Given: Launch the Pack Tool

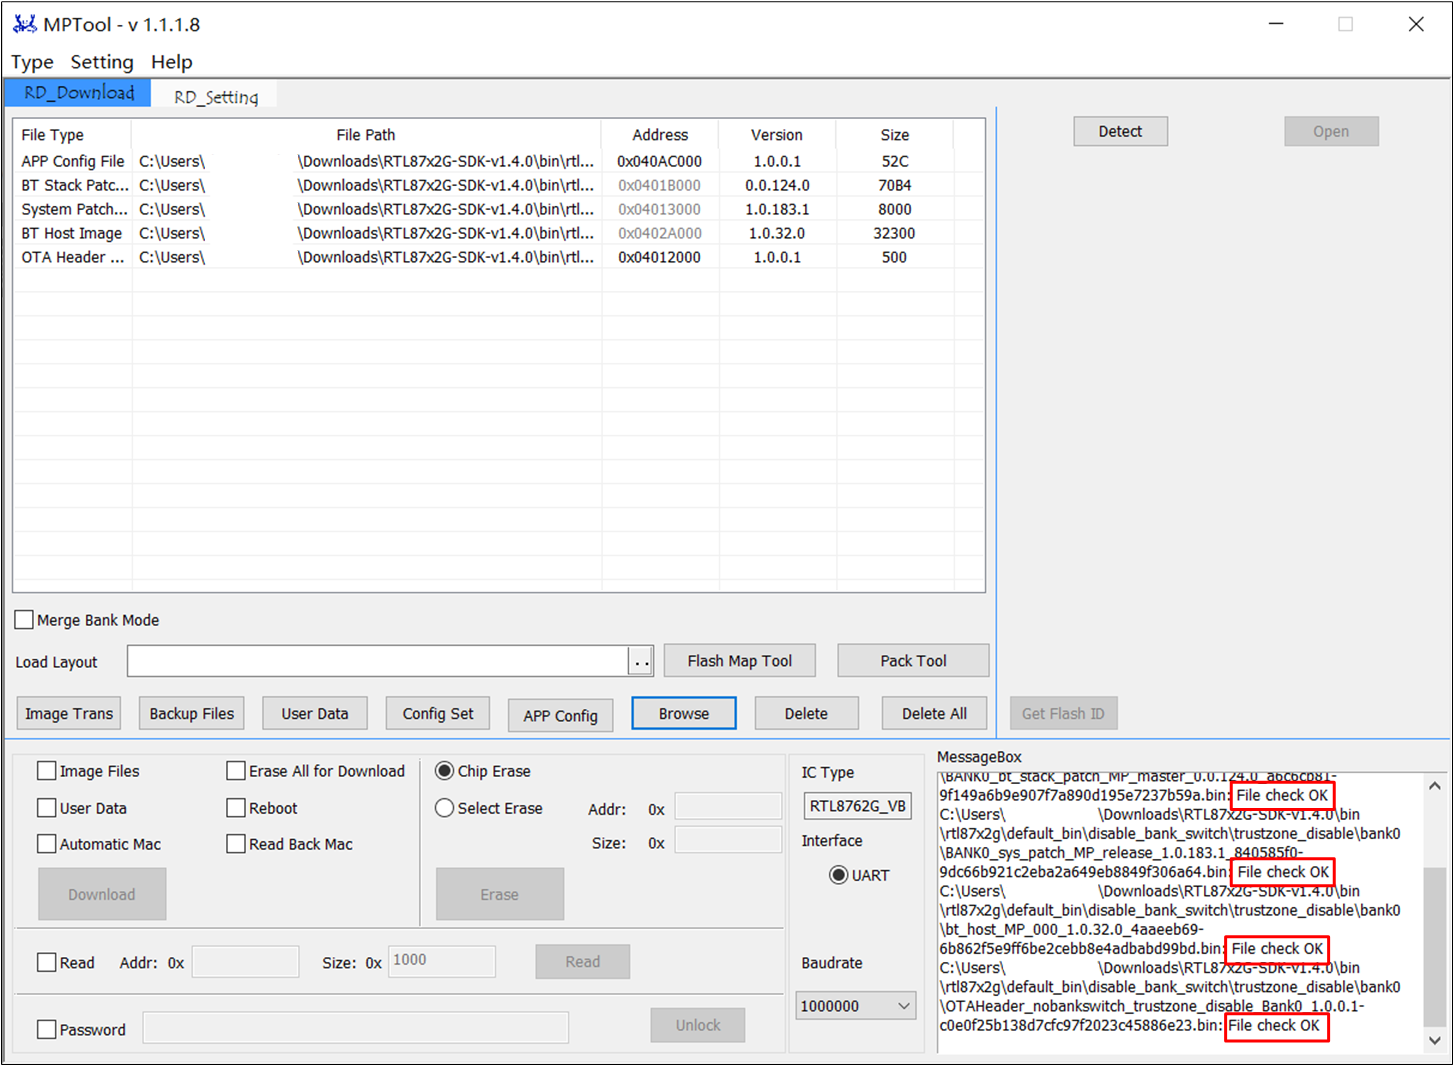Looking at the screenshot, I should (x=913, y=661).
